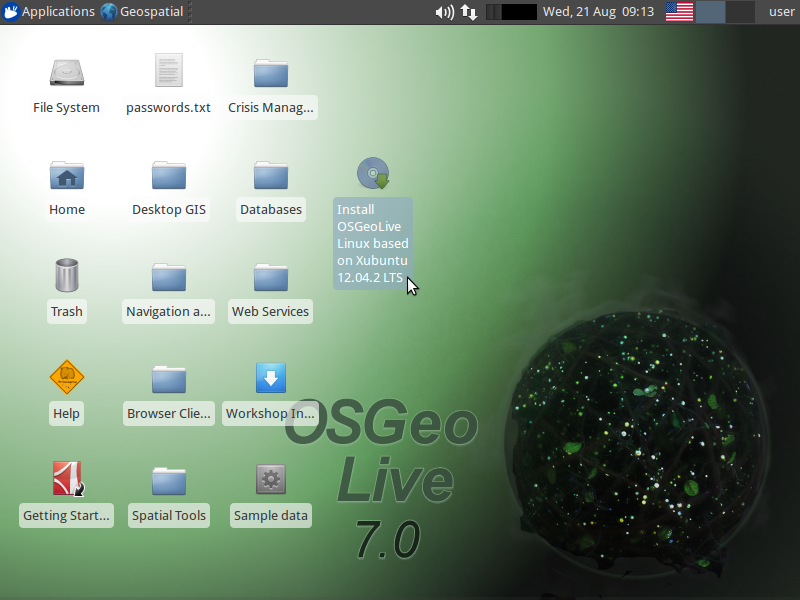The width and height of the screenshot is (800, 600).
Task: Click the clock showing Wed, 21 Aug 09:13
Action: coord(598,11)
